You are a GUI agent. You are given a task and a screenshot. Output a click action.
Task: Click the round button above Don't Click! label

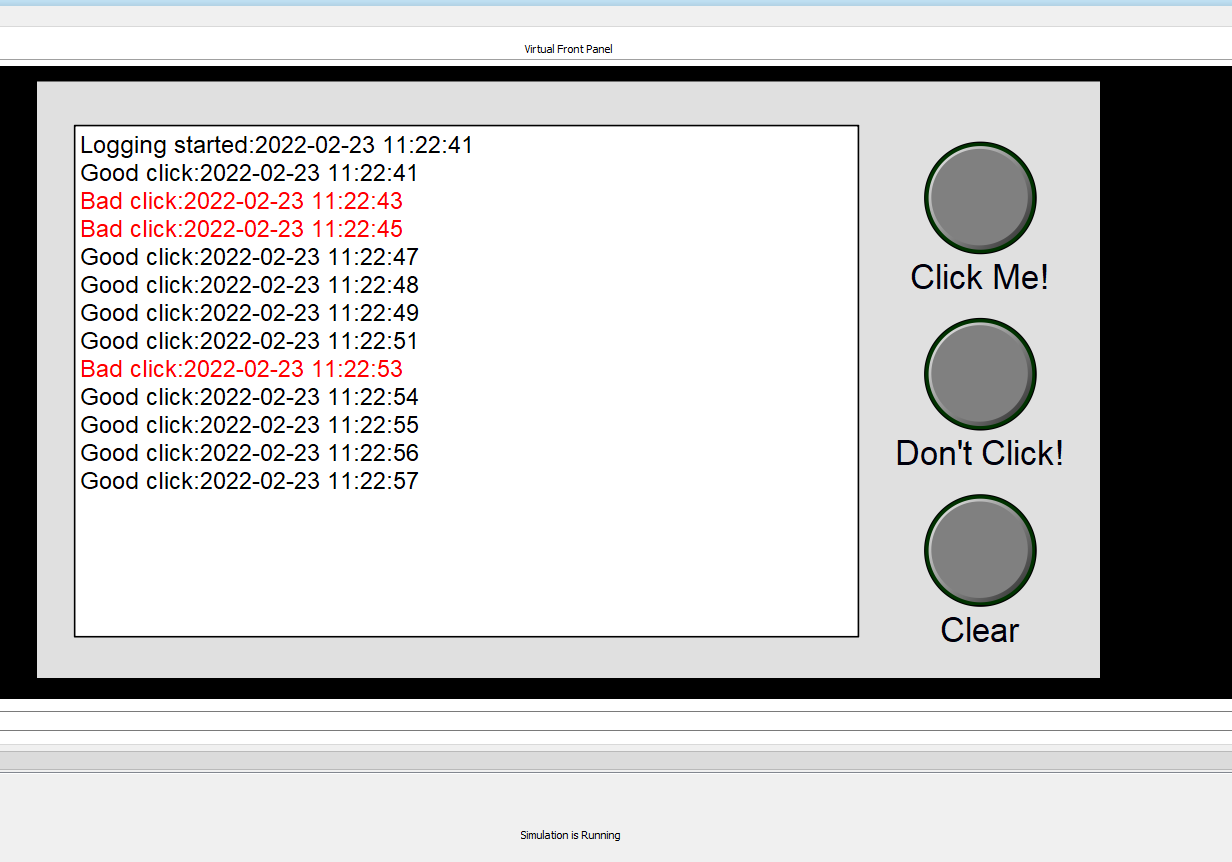(980, 373)
